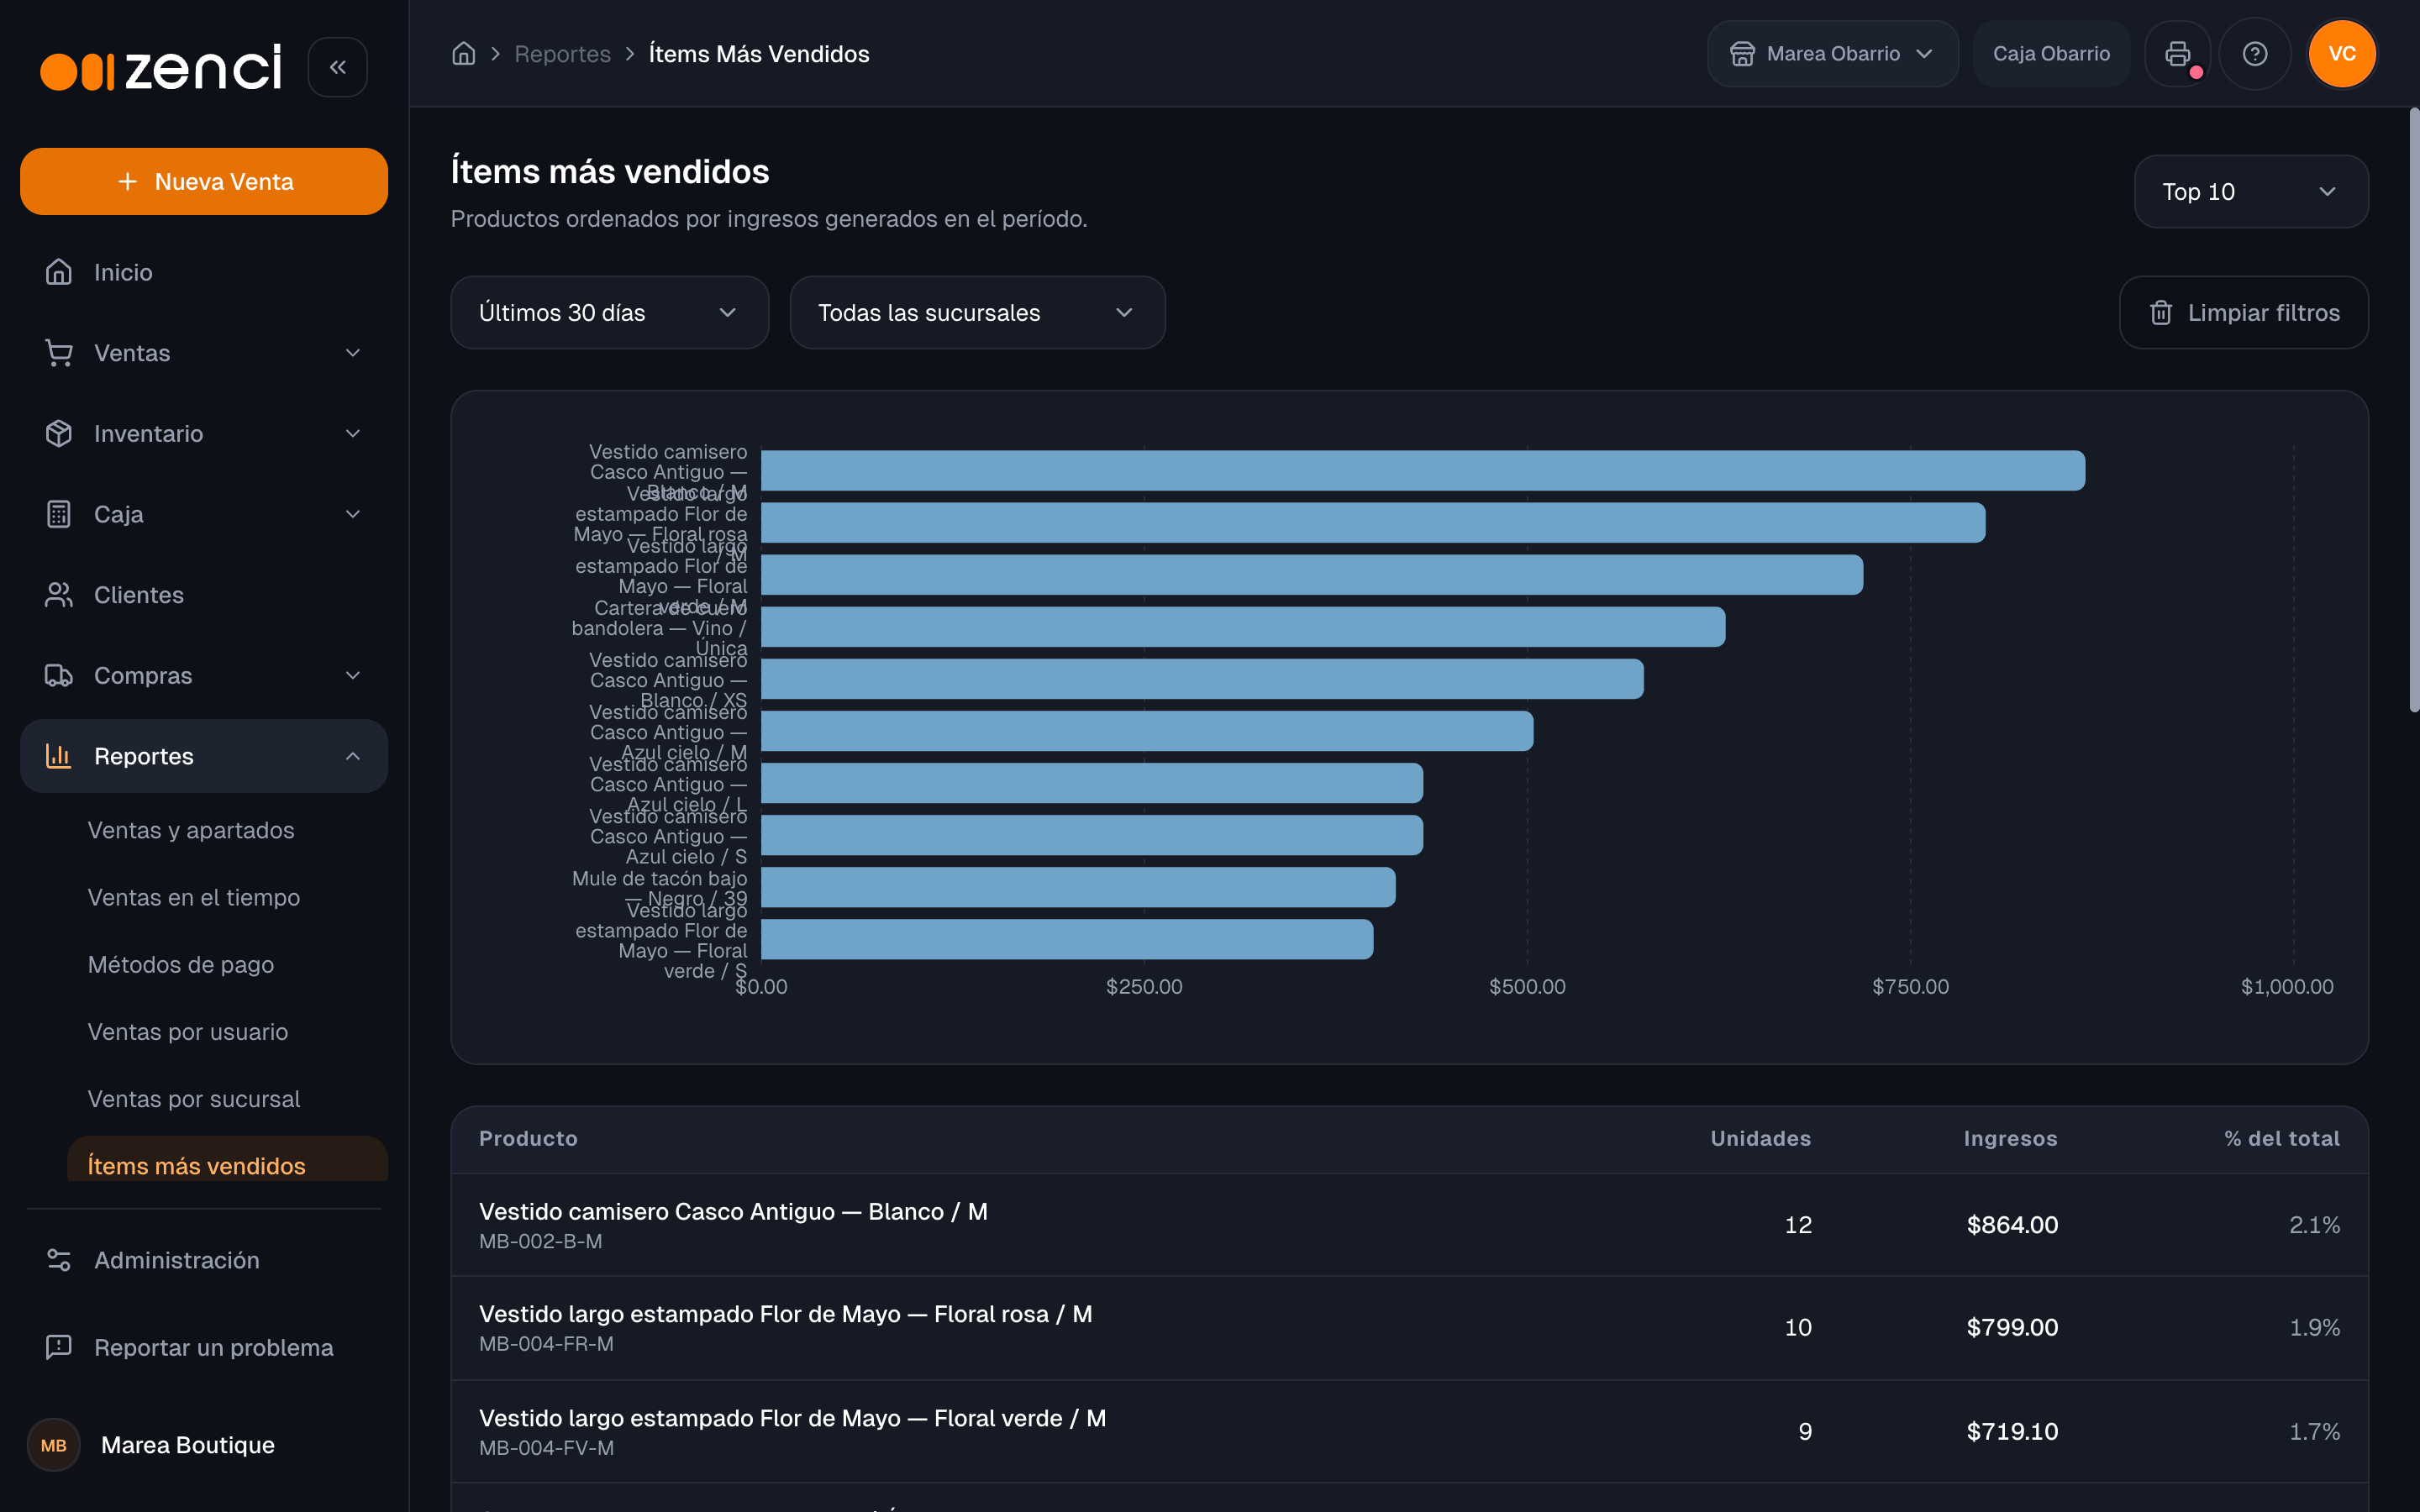Click the Ingresos column header
Viewport: 2420px width, 1512px height.
pyautogui.click(x=2010, y=1138)
